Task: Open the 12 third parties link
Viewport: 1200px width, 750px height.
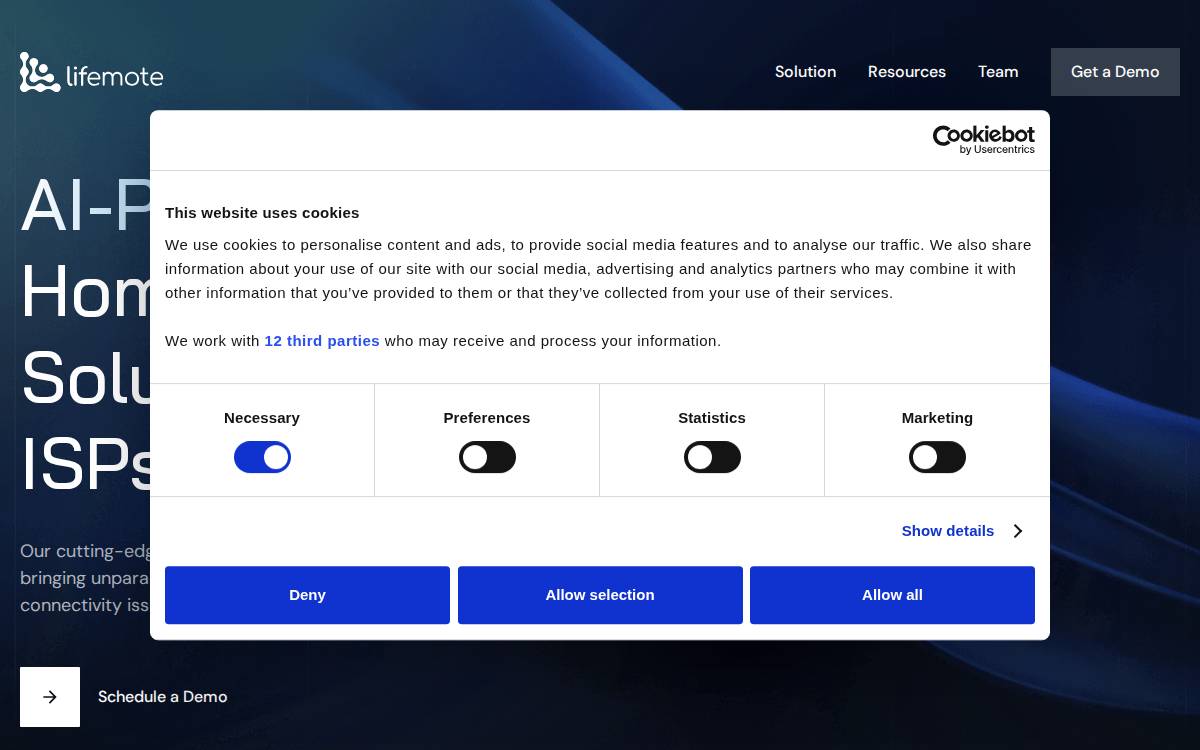Action: [x=322, y=341]
